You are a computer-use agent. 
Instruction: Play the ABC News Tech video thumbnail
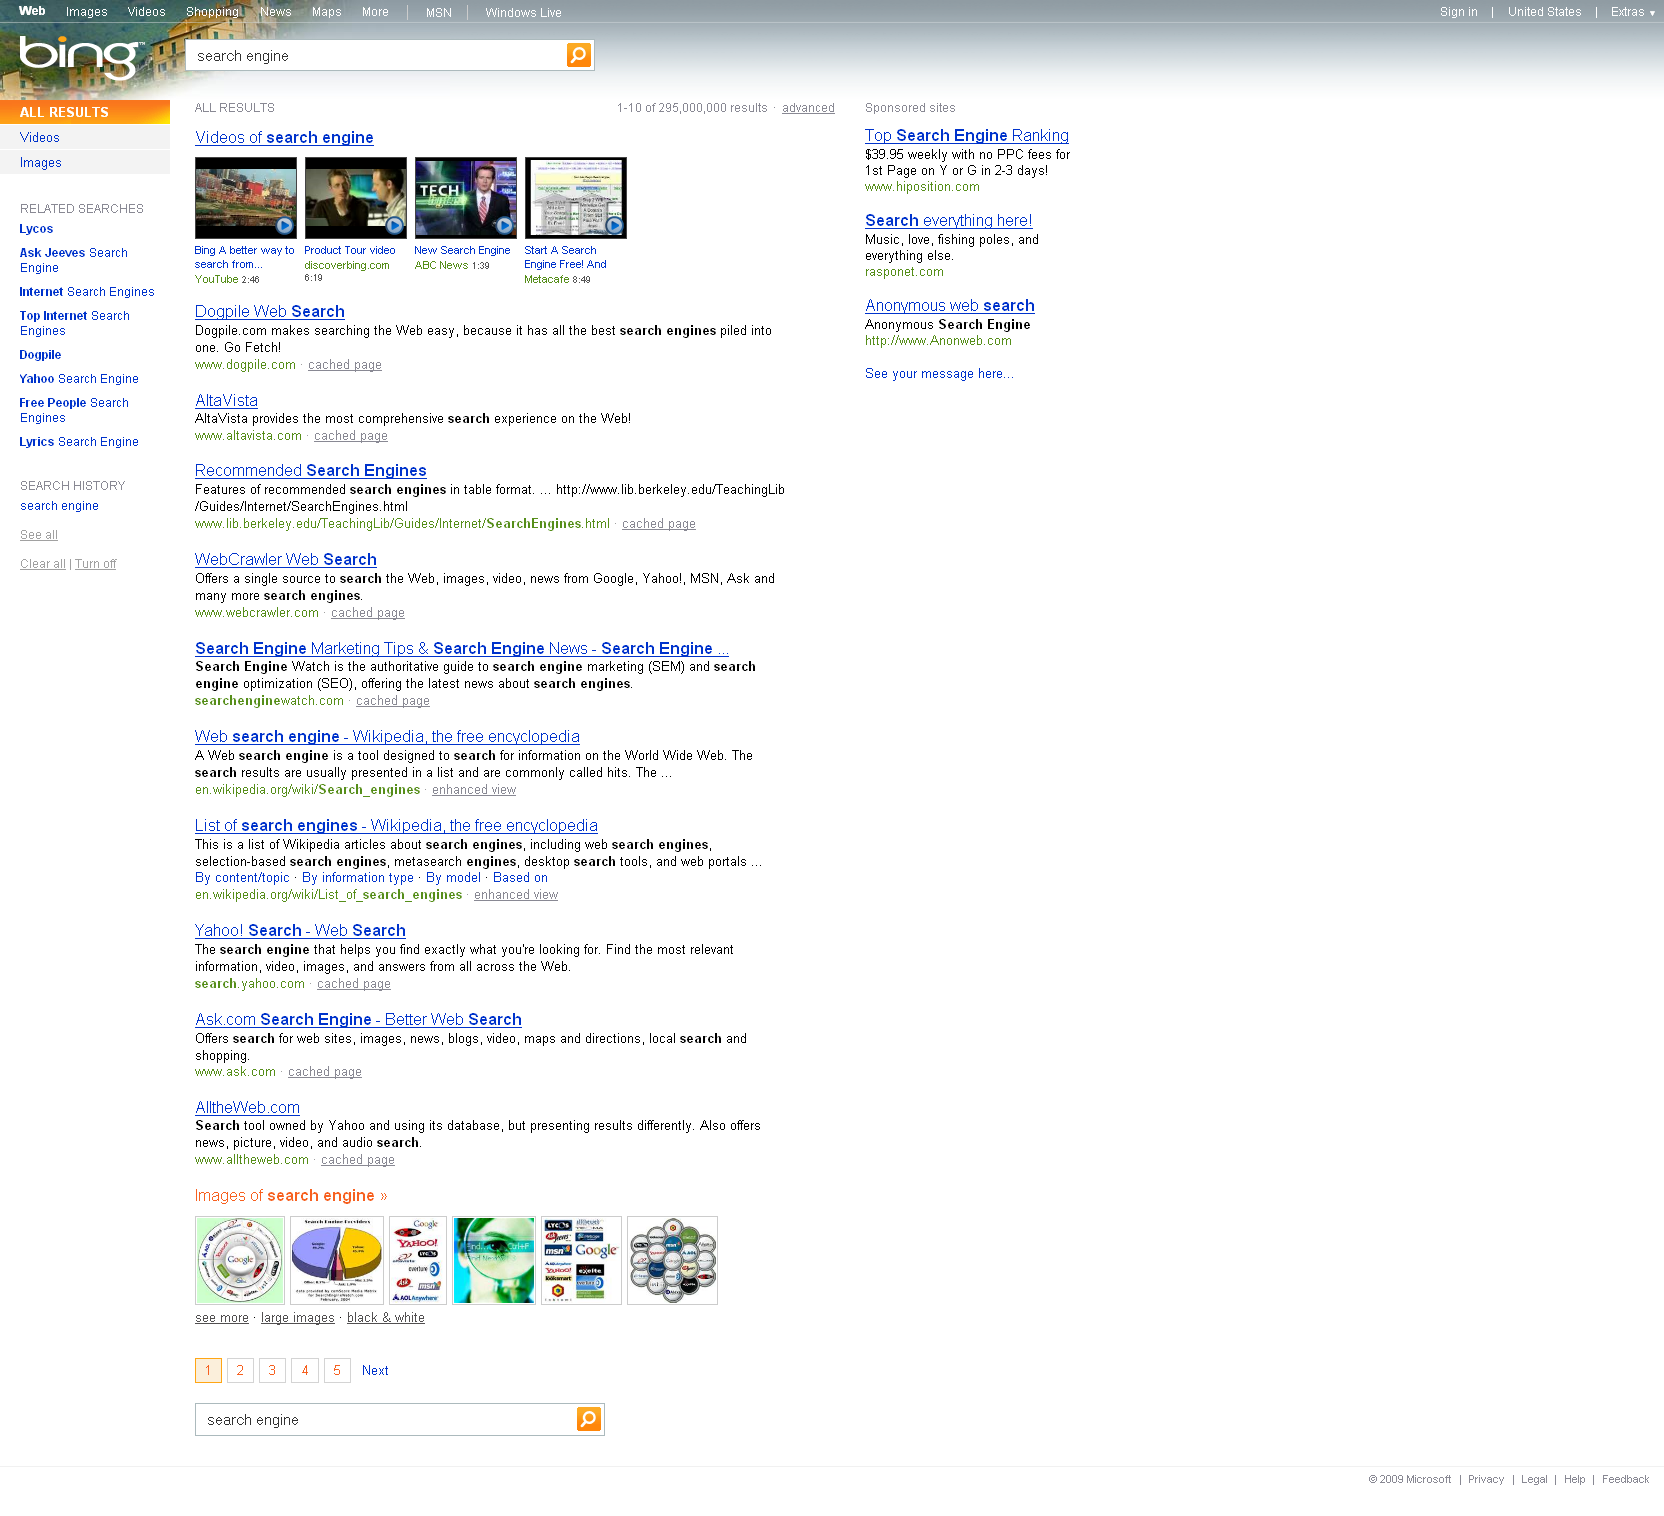coord(465,198)
